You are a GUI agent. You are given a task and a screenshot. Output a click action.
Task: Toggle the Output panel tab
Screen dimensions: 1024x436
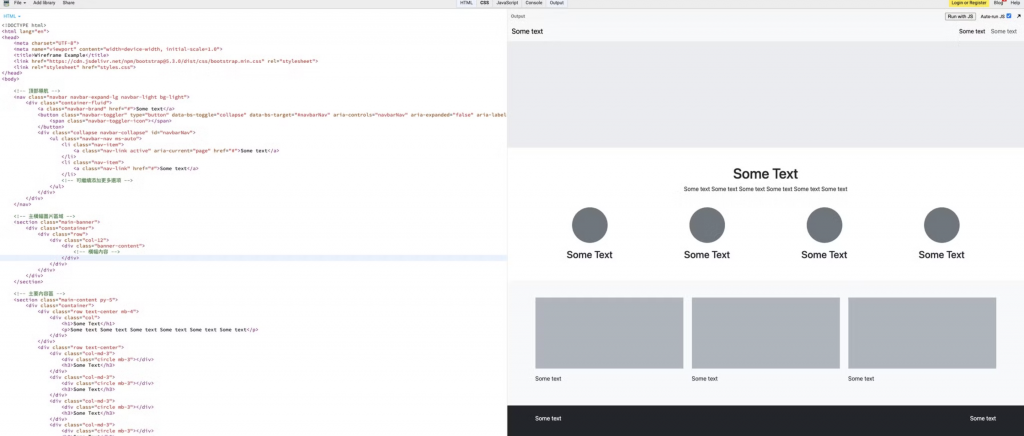[x=557, y=3]
